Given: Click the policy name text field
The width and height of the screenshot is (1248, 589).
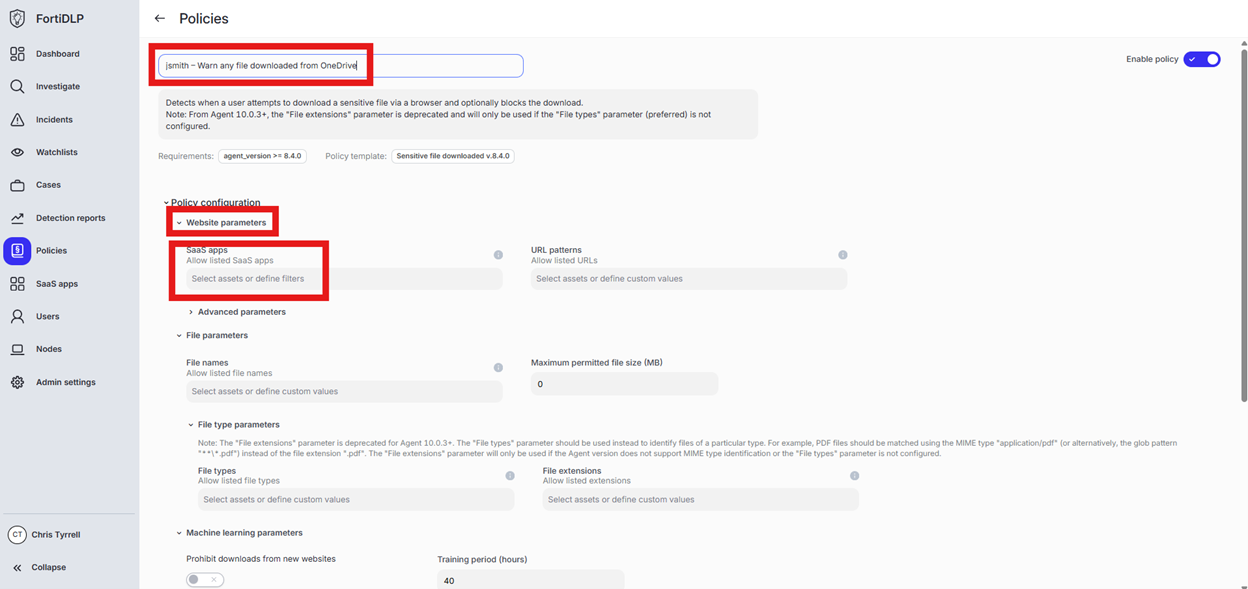Looking at the screenshot, I should click(340, 66).
